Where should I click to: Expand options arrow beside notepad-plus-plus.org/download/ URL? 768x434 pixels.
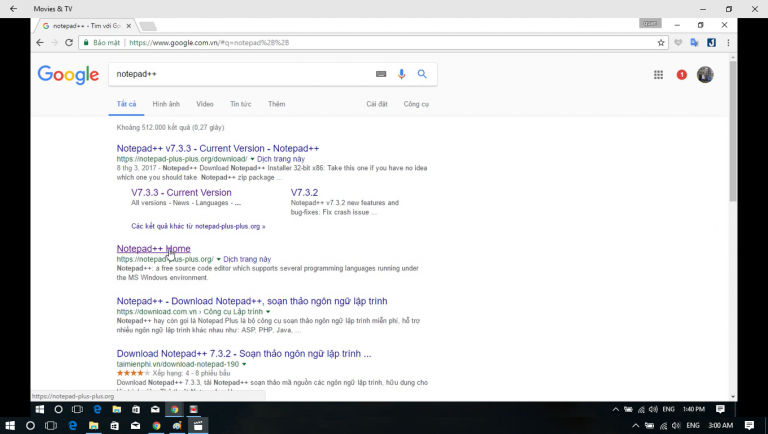pyautogui.click(x=252, y=159)
